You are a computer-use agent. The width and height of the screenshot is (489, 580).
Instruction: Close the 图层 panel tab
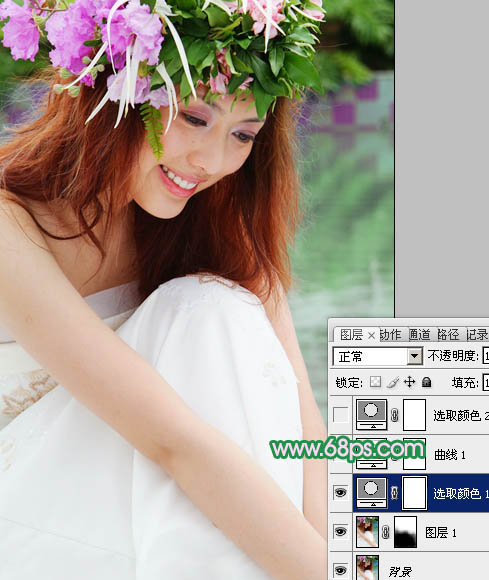(371, 335)
